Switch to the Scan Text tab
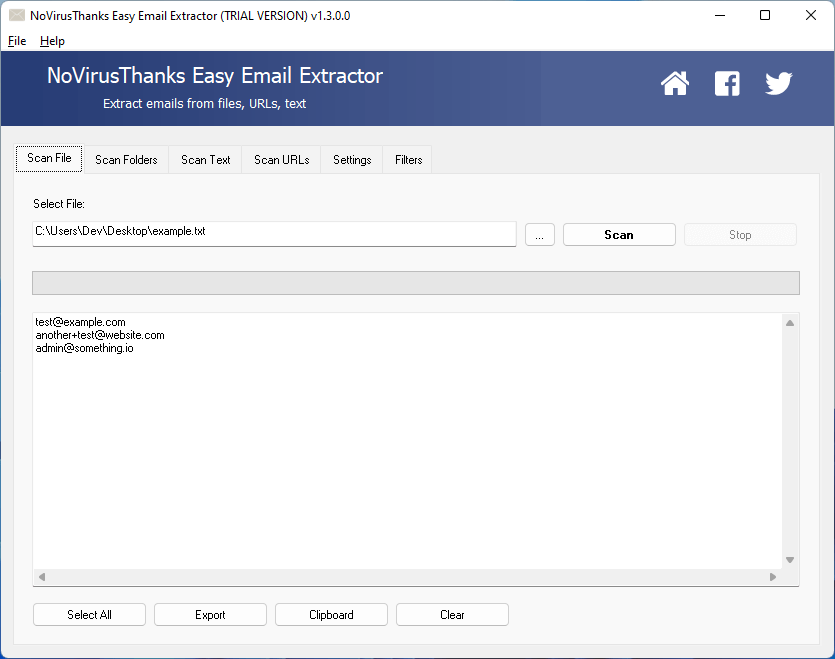Screen dimensions: 835x659 point(205,159)
